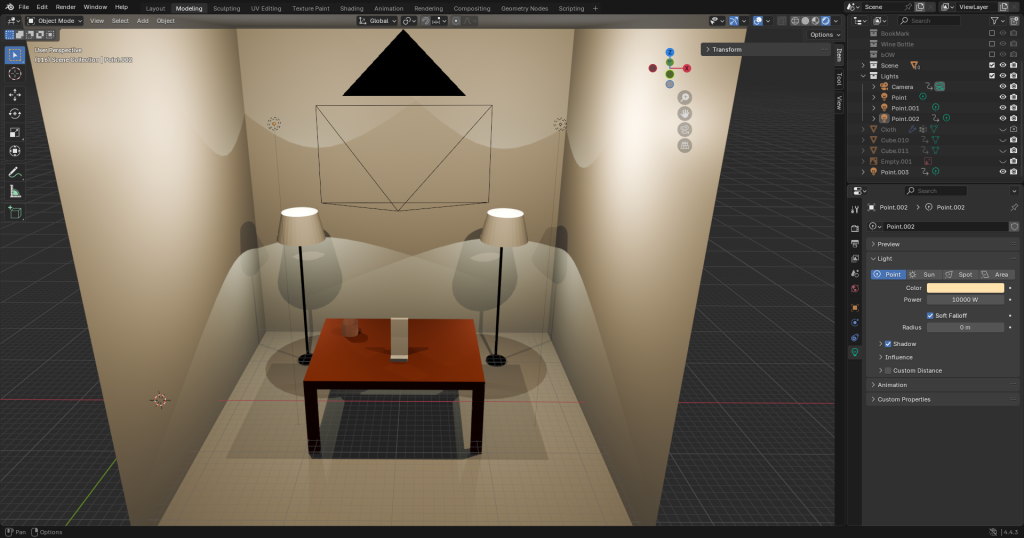Activate the Rotate tool

pos(15,114)
